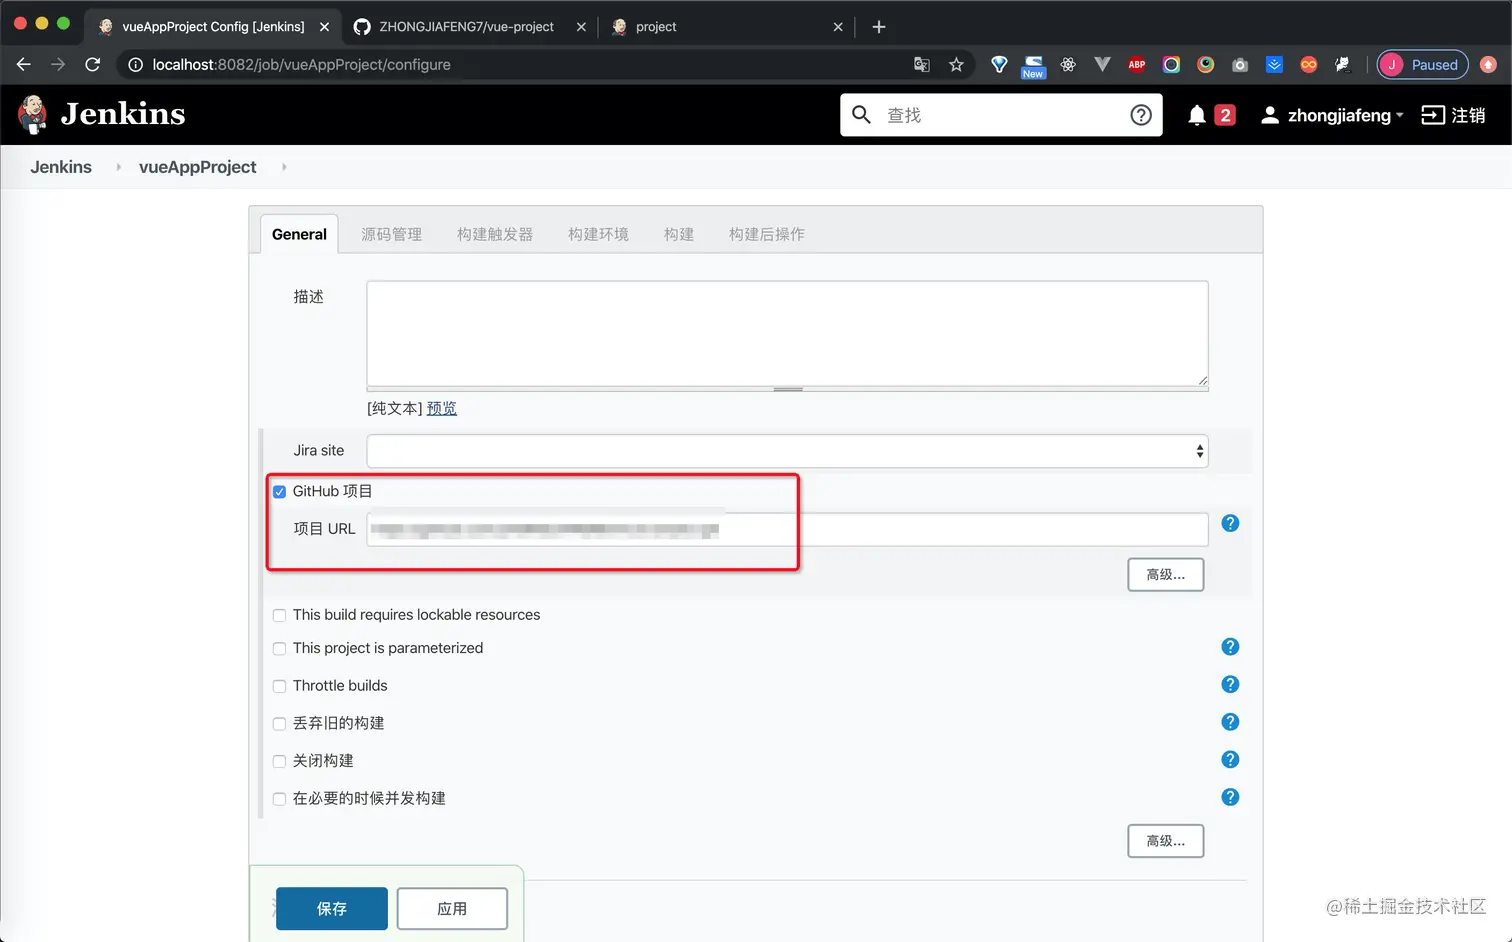Show help for 关闭构建

pyautogui.click(x=1230, y=759)
